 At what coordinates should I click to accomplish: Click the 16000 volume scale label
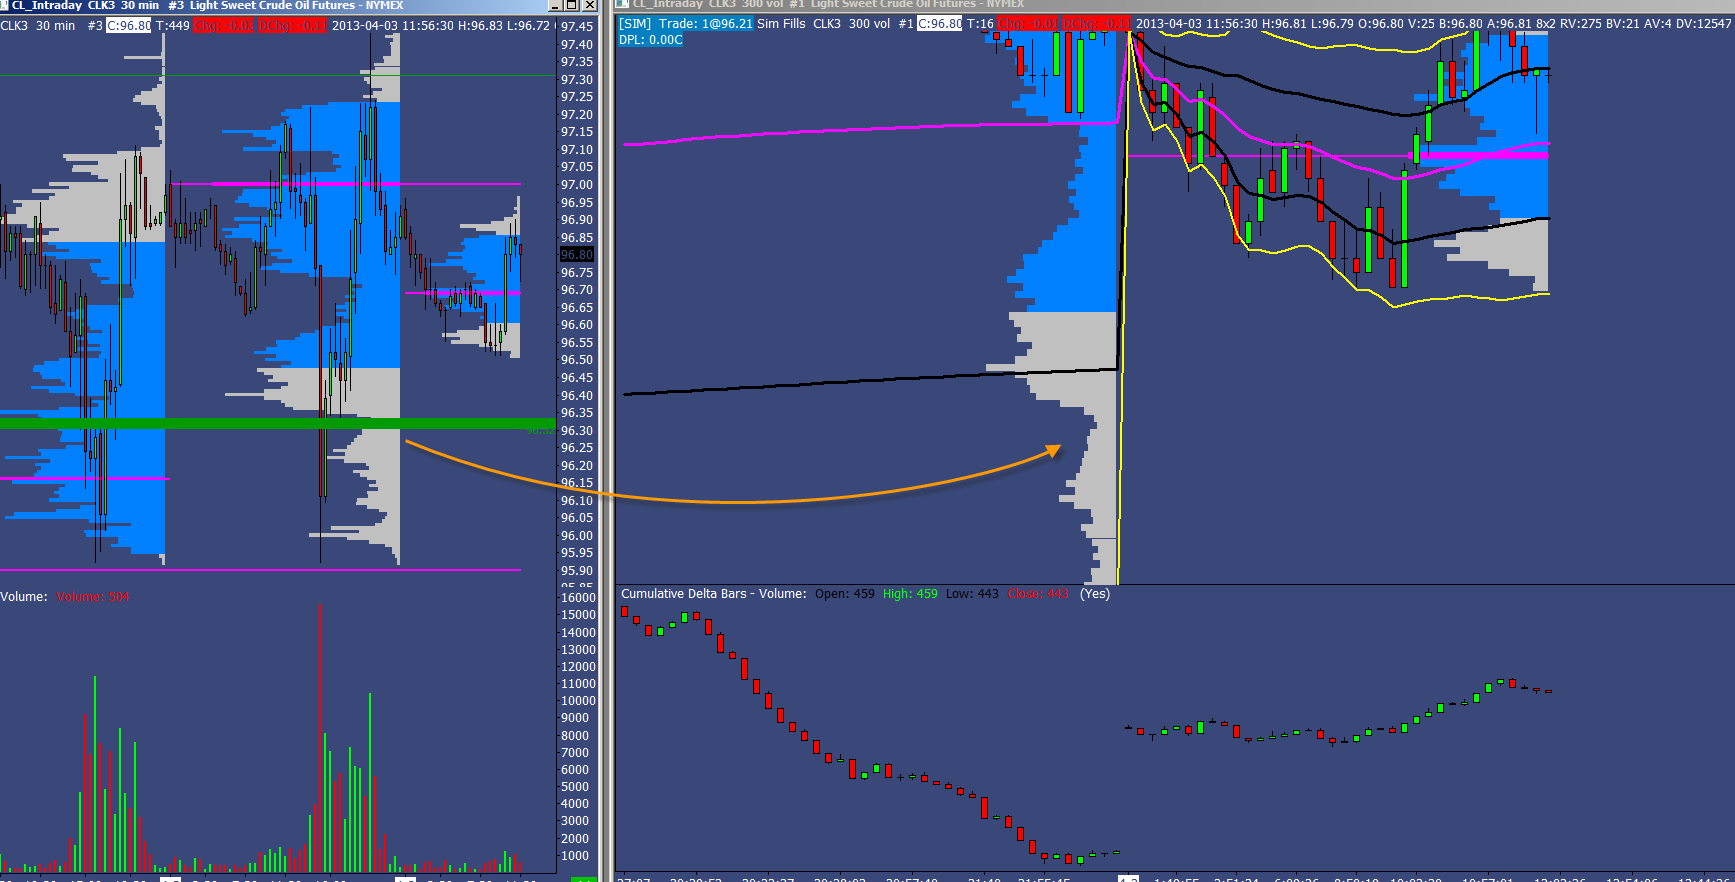(578, 598)
